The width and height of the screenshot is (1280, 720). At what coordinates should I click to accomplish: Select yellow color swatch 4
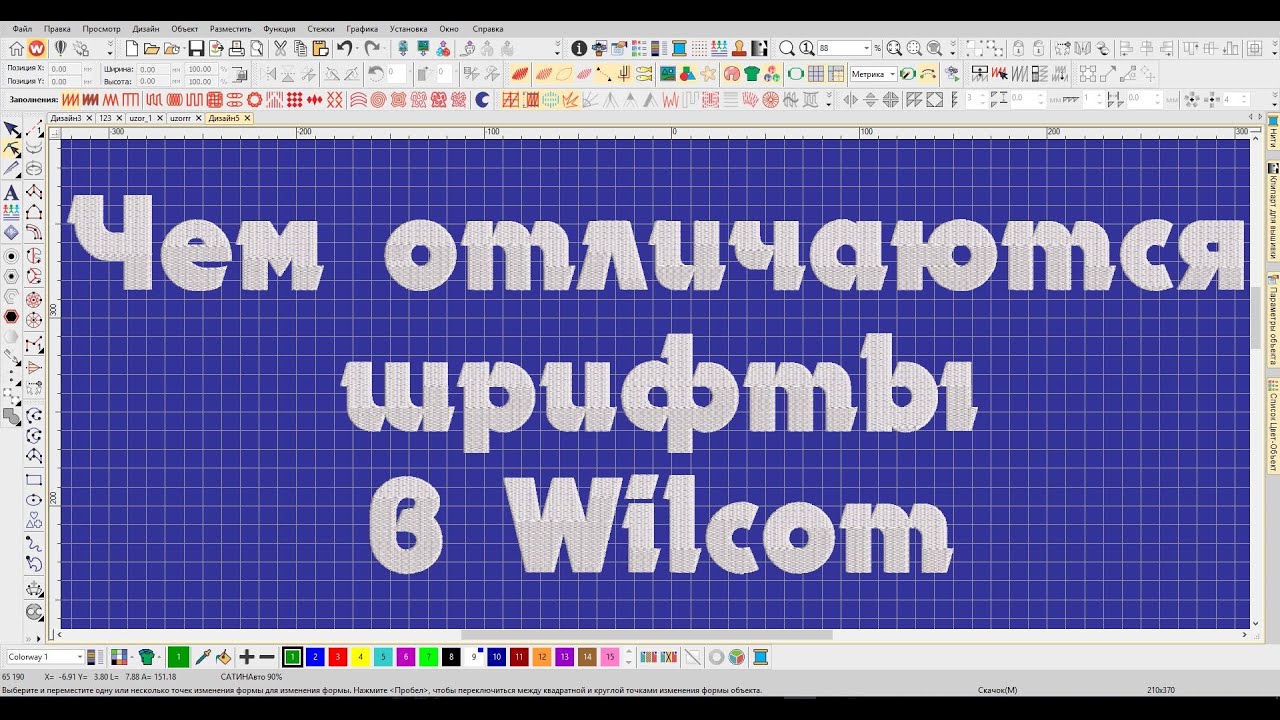point(360,657)
